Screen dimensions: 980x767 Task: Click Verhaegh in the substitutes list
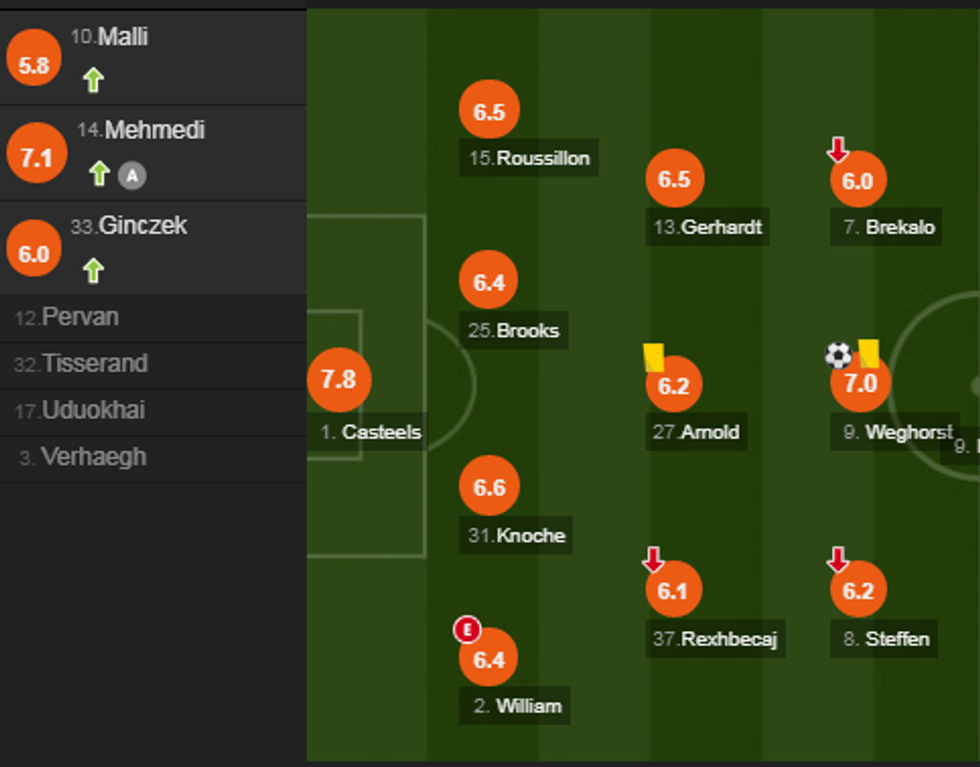click(x=93, y=457)
